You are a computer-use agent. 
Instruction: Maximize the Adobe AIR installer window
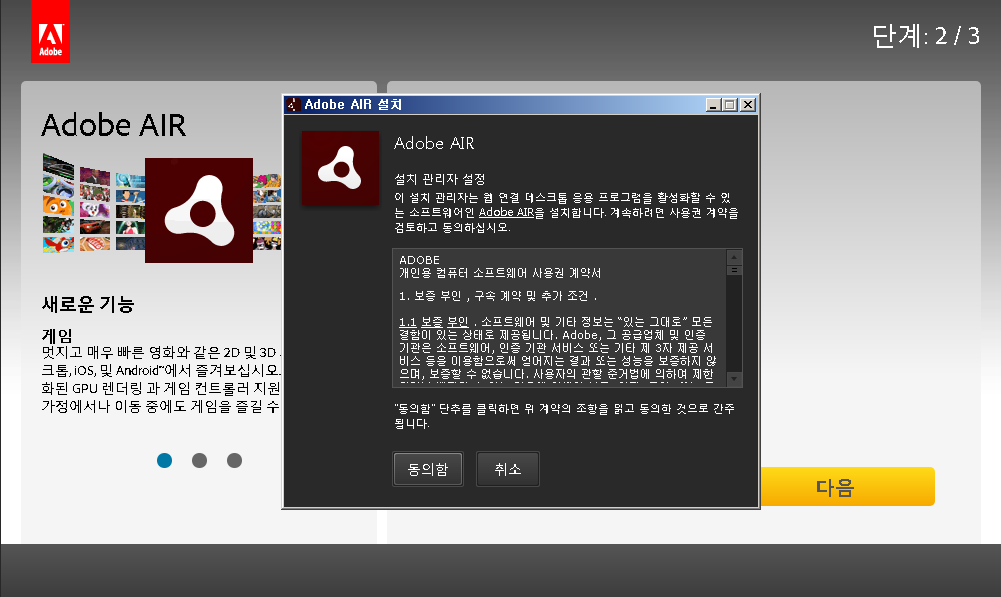pos(730,105)
